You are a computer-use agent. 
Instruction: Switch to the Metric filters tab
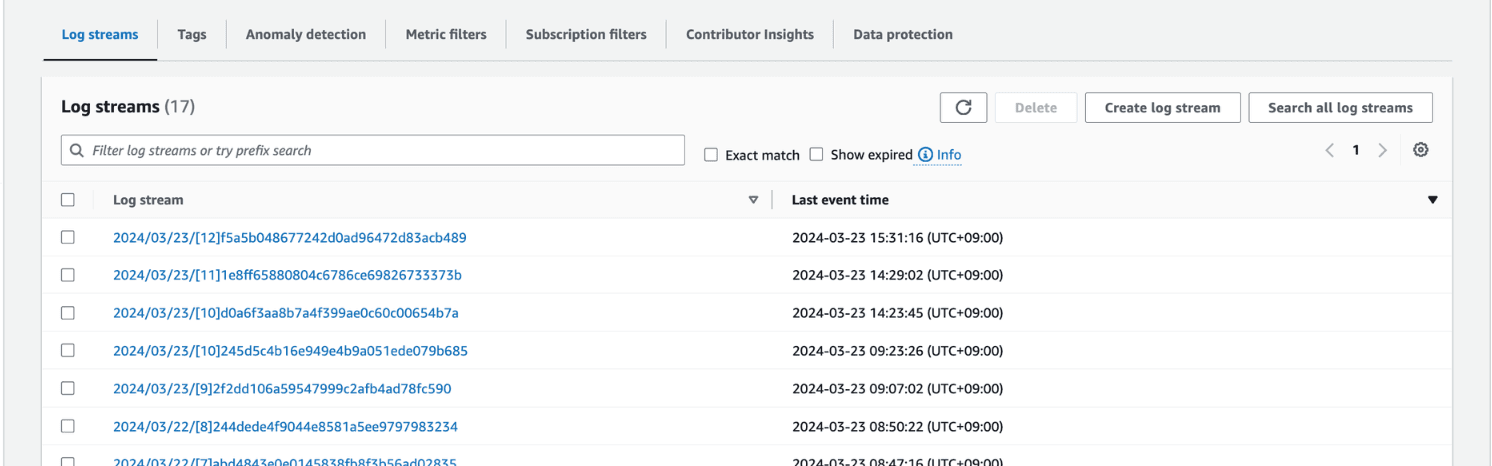[x=446, y=34]
